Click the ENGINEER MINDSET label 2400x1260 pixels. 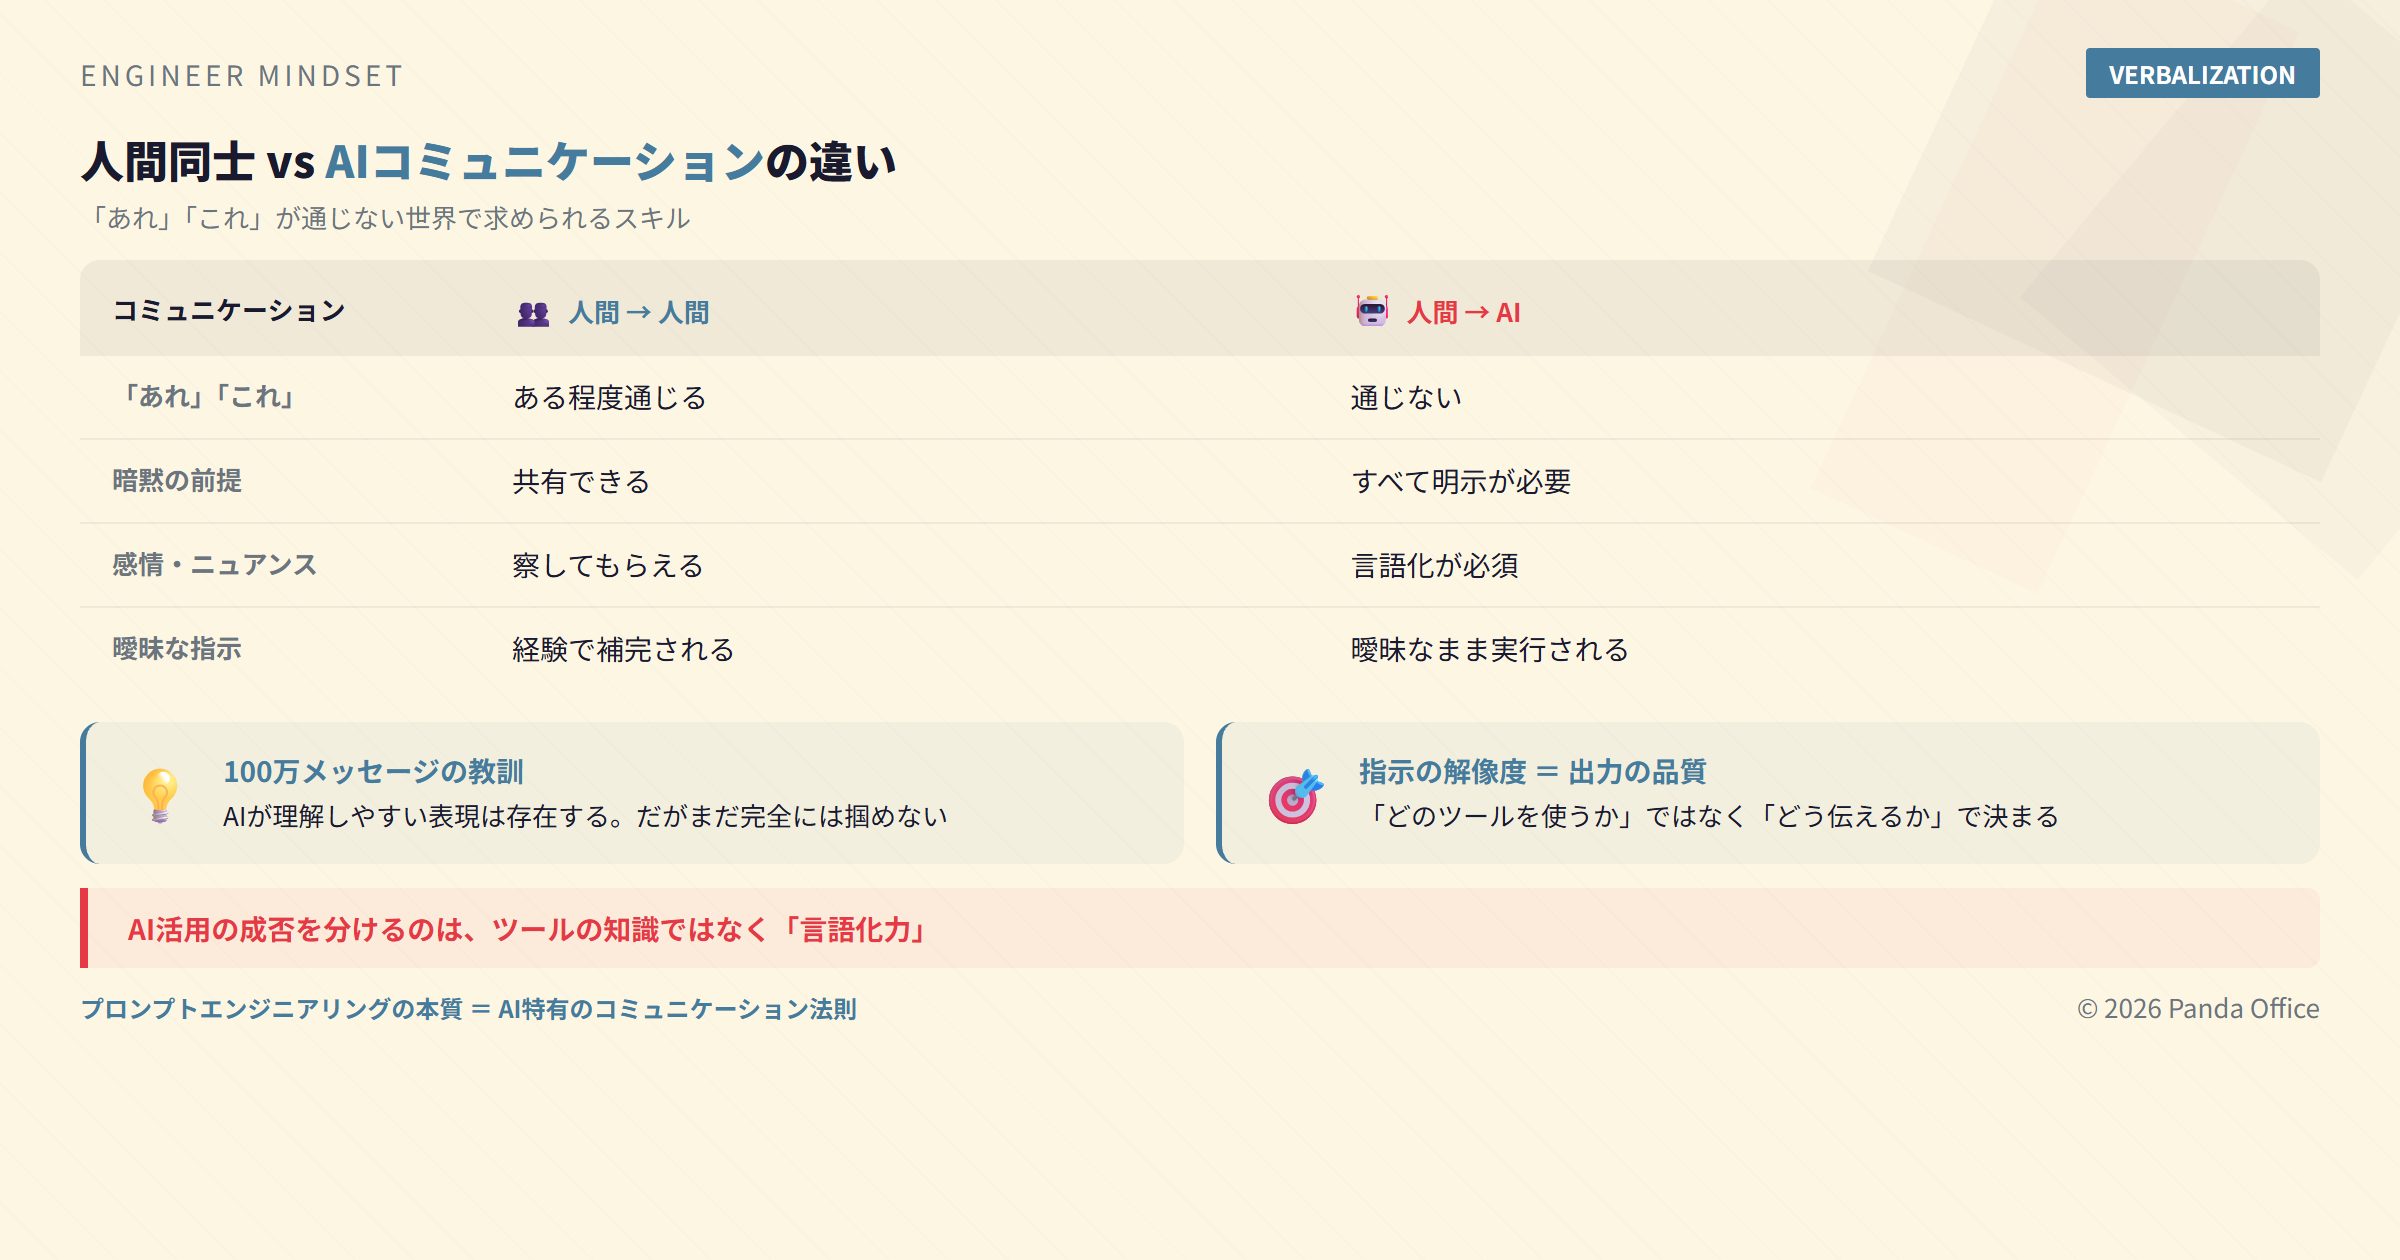coord(242,76)
